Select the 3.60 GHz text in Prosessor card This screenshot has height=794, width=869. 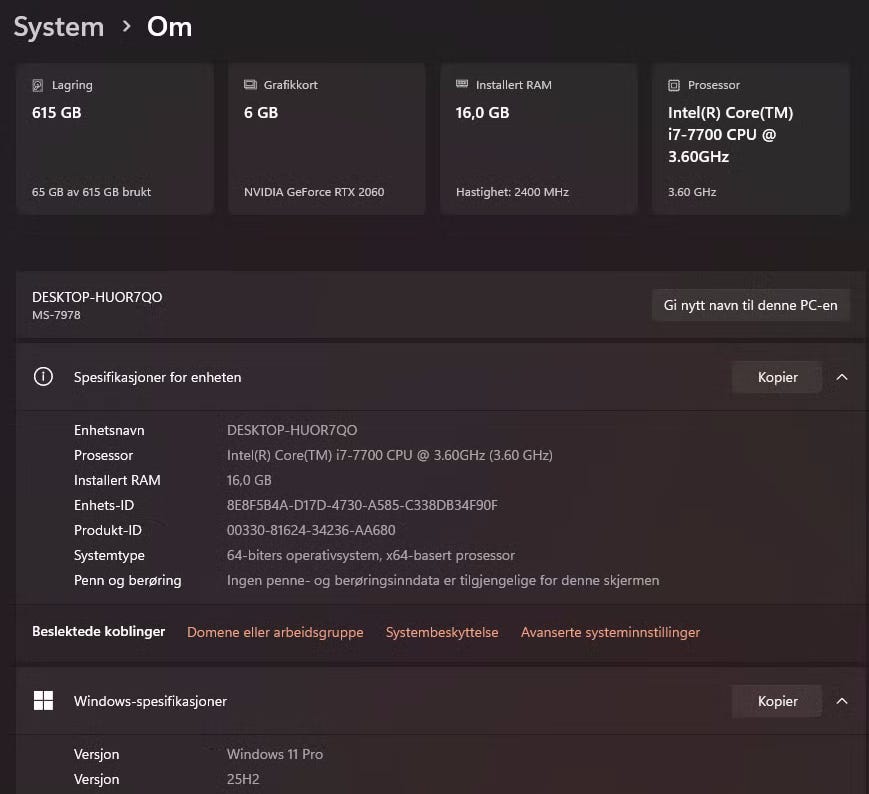click(x=692, y=192)
